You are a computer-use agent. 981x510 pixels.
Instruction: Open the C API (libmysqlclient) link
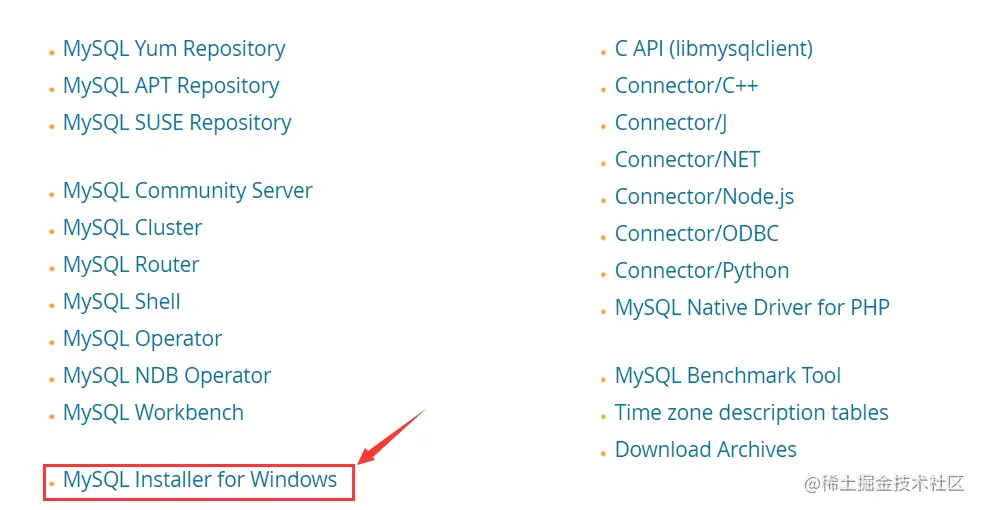click(714, 49)
